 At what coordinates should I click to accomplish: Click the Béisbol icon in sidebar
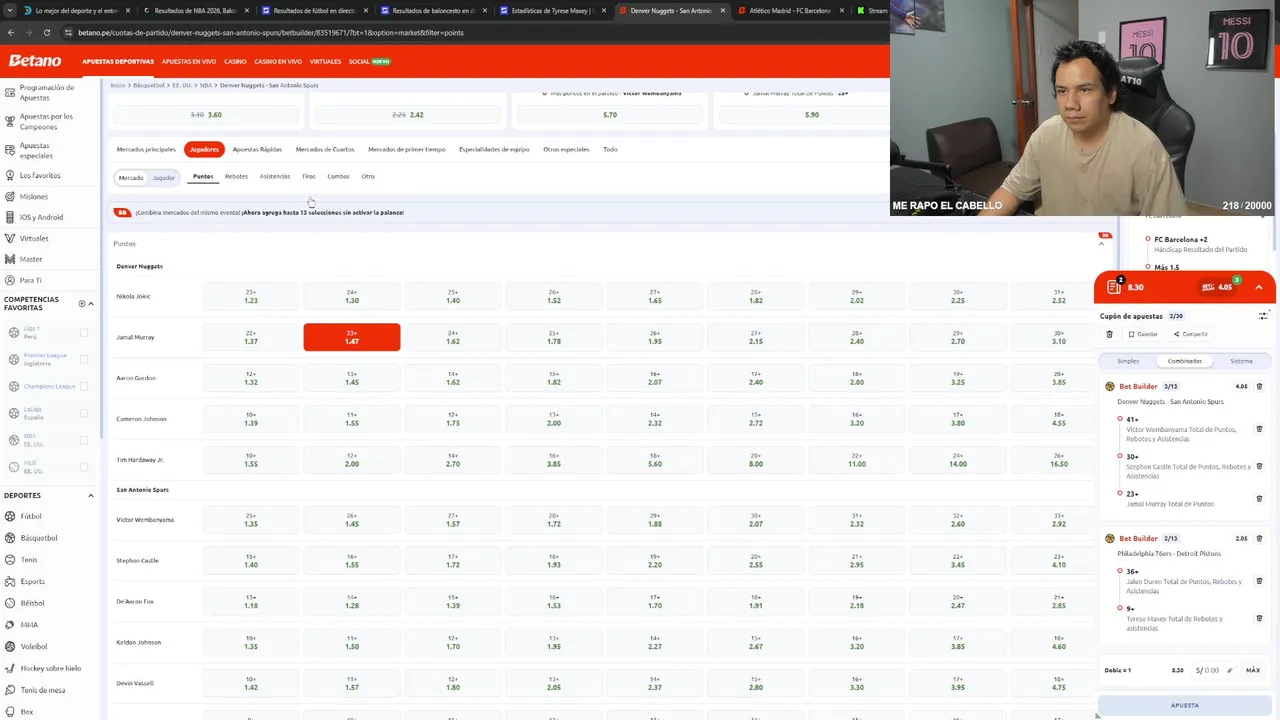(x=10, y=603)
